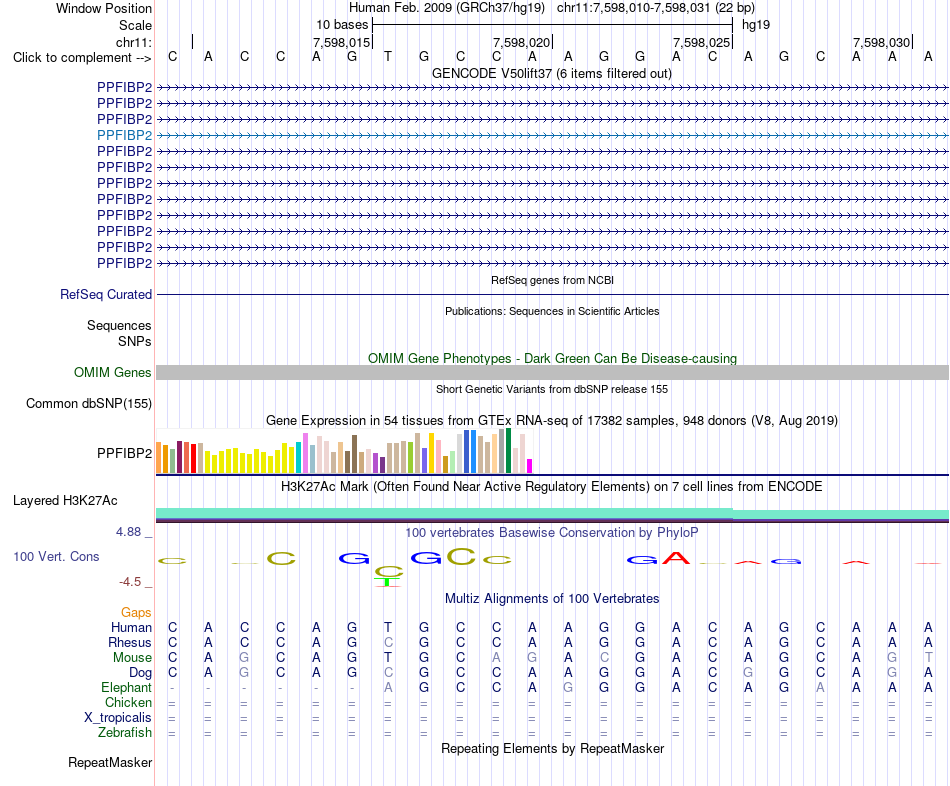950x786 pixels.
Task: Click the magenta last bar in GTEx chart
Action: 530,466
